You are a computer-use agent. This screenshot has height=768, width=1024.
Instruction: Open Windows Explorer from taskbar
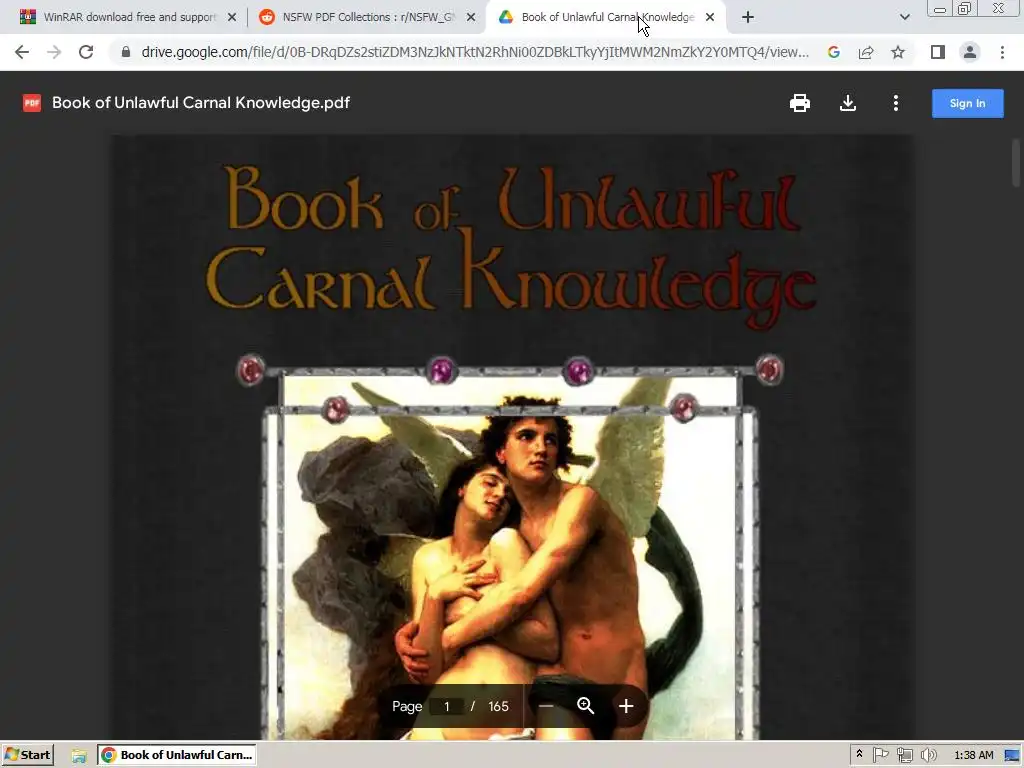(x=79, y=755)
